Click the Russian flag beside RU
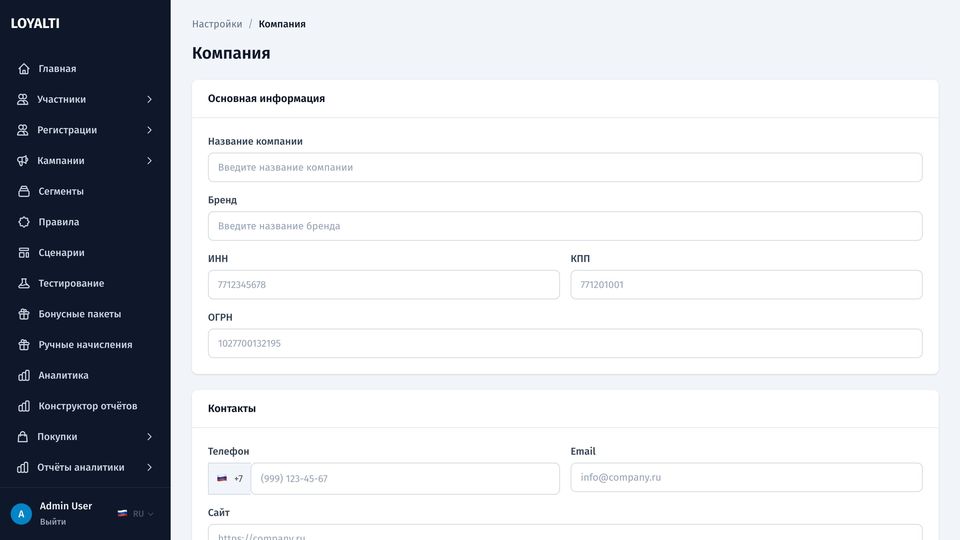The width and height of the screenshot is (960, 540). pos(122,514)
